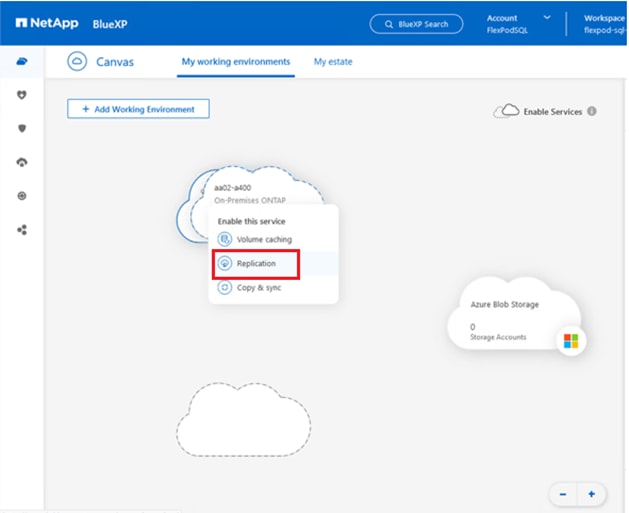Click the BlueXP product name
The image size is (629, 513).
[x=110, y=24]
